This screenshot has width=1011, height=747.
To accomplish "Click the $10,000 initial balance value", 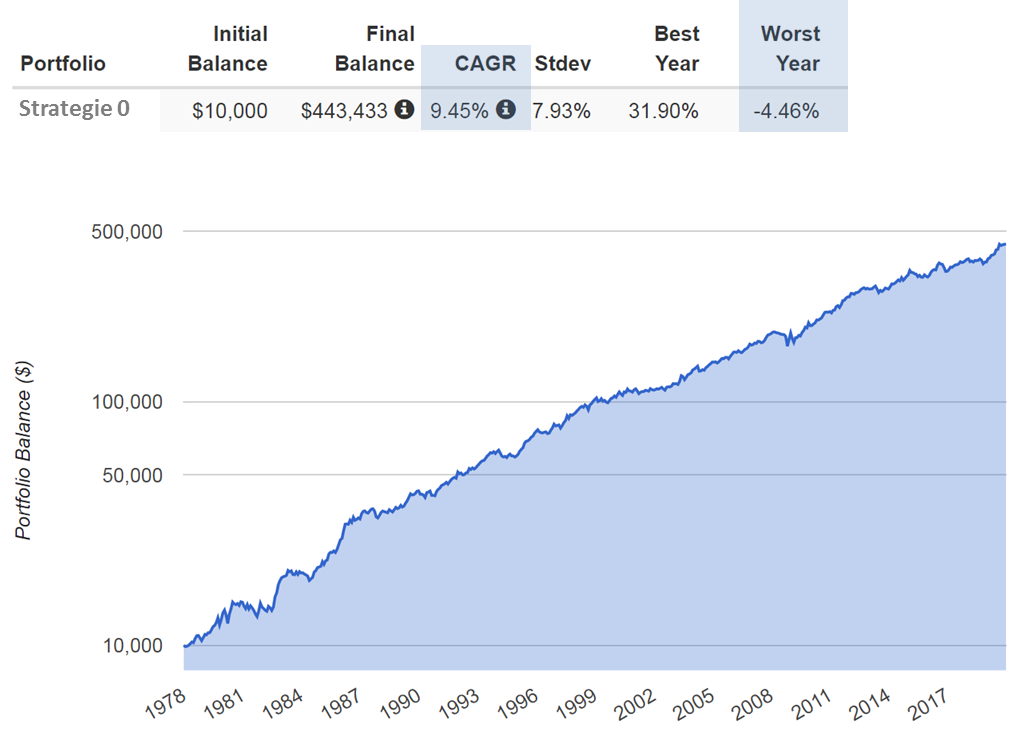I will pyautogui.click(x=230, y=111).
